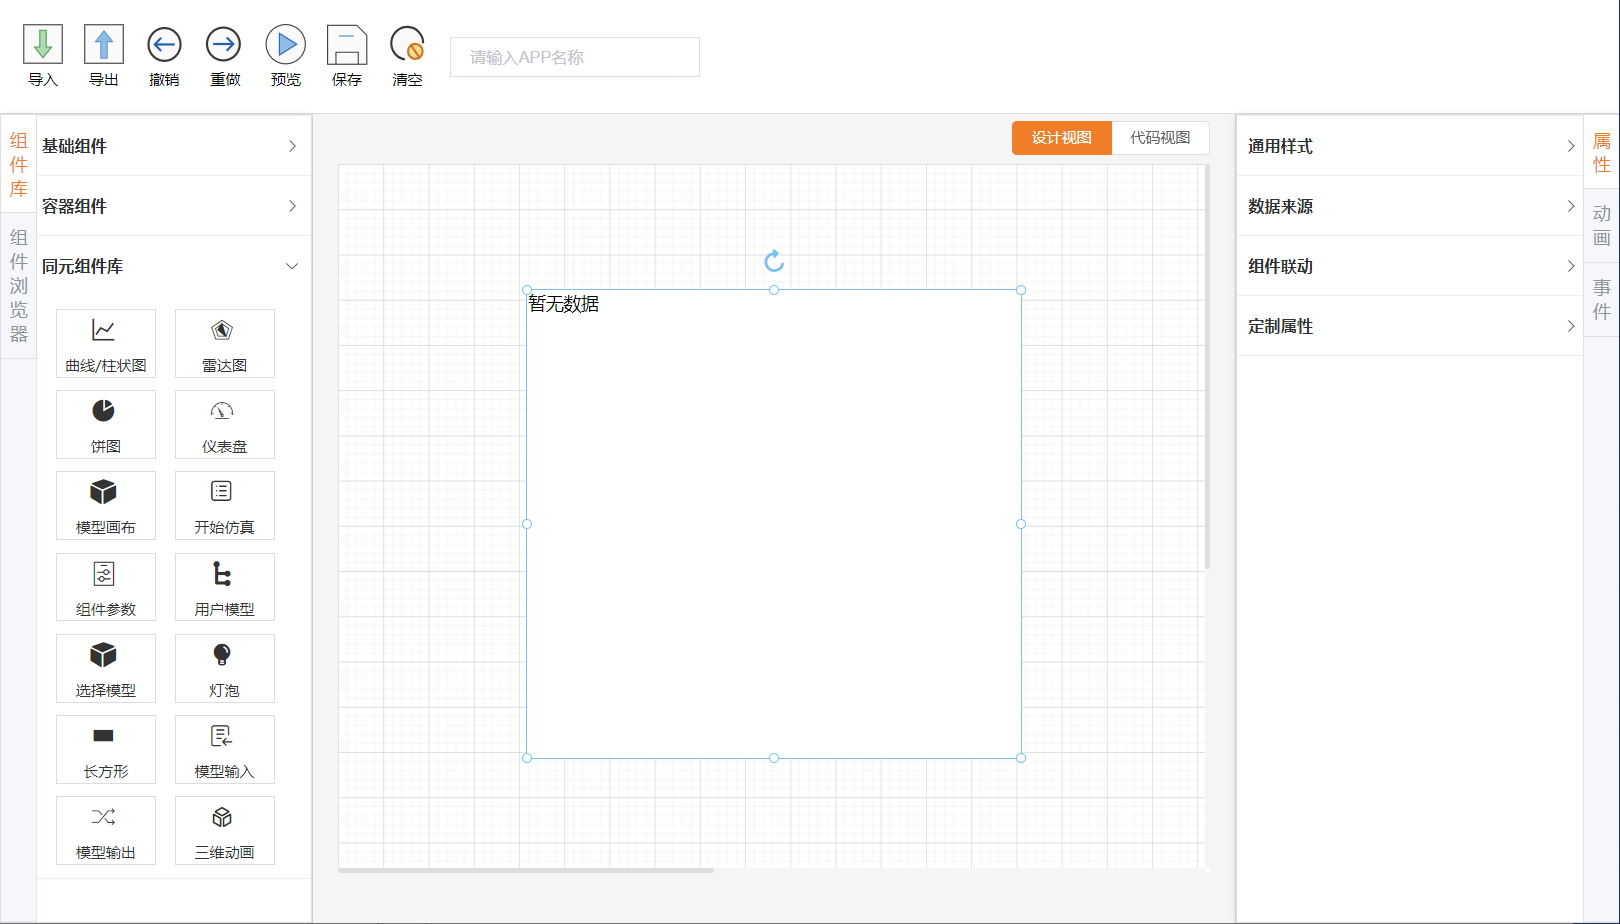Select the 开始仿真 component
1620x924 pixels.
[x=224, y=505]
